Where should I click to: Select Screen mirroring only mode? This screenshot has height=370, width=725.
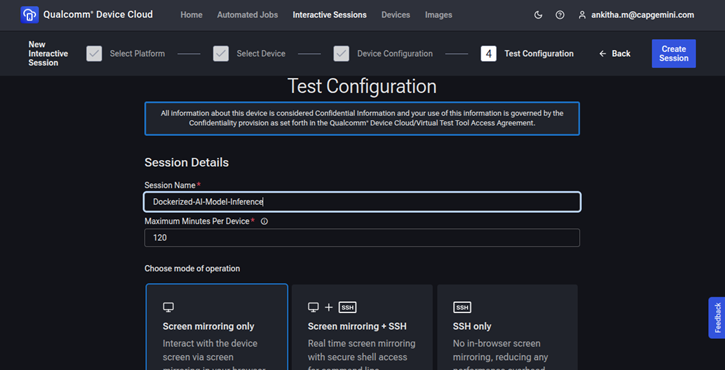pyautogui.click(x=217, y=327)
